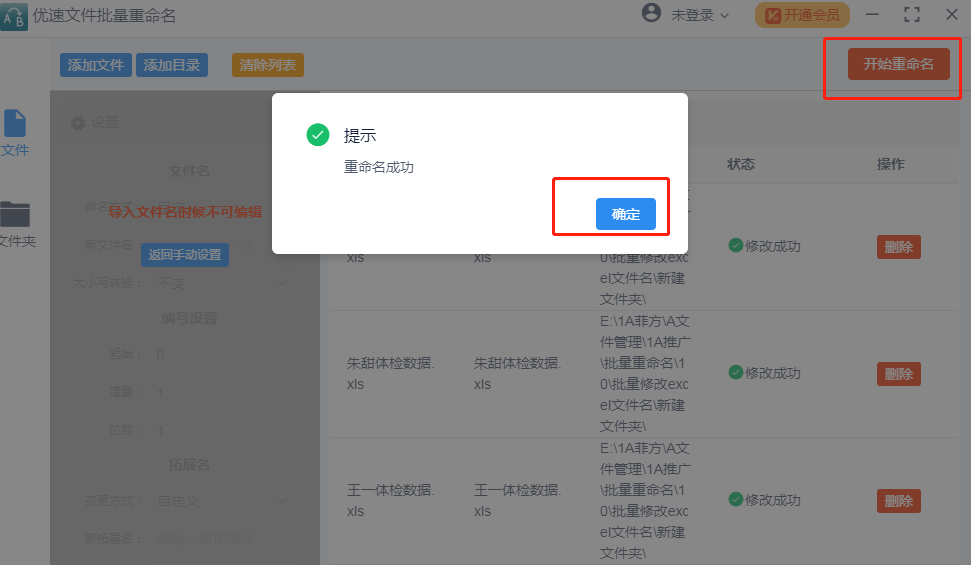Click the settings gear icon beside 设置
The width and height of the screenshot is (971, 565).
coord(78,123)
